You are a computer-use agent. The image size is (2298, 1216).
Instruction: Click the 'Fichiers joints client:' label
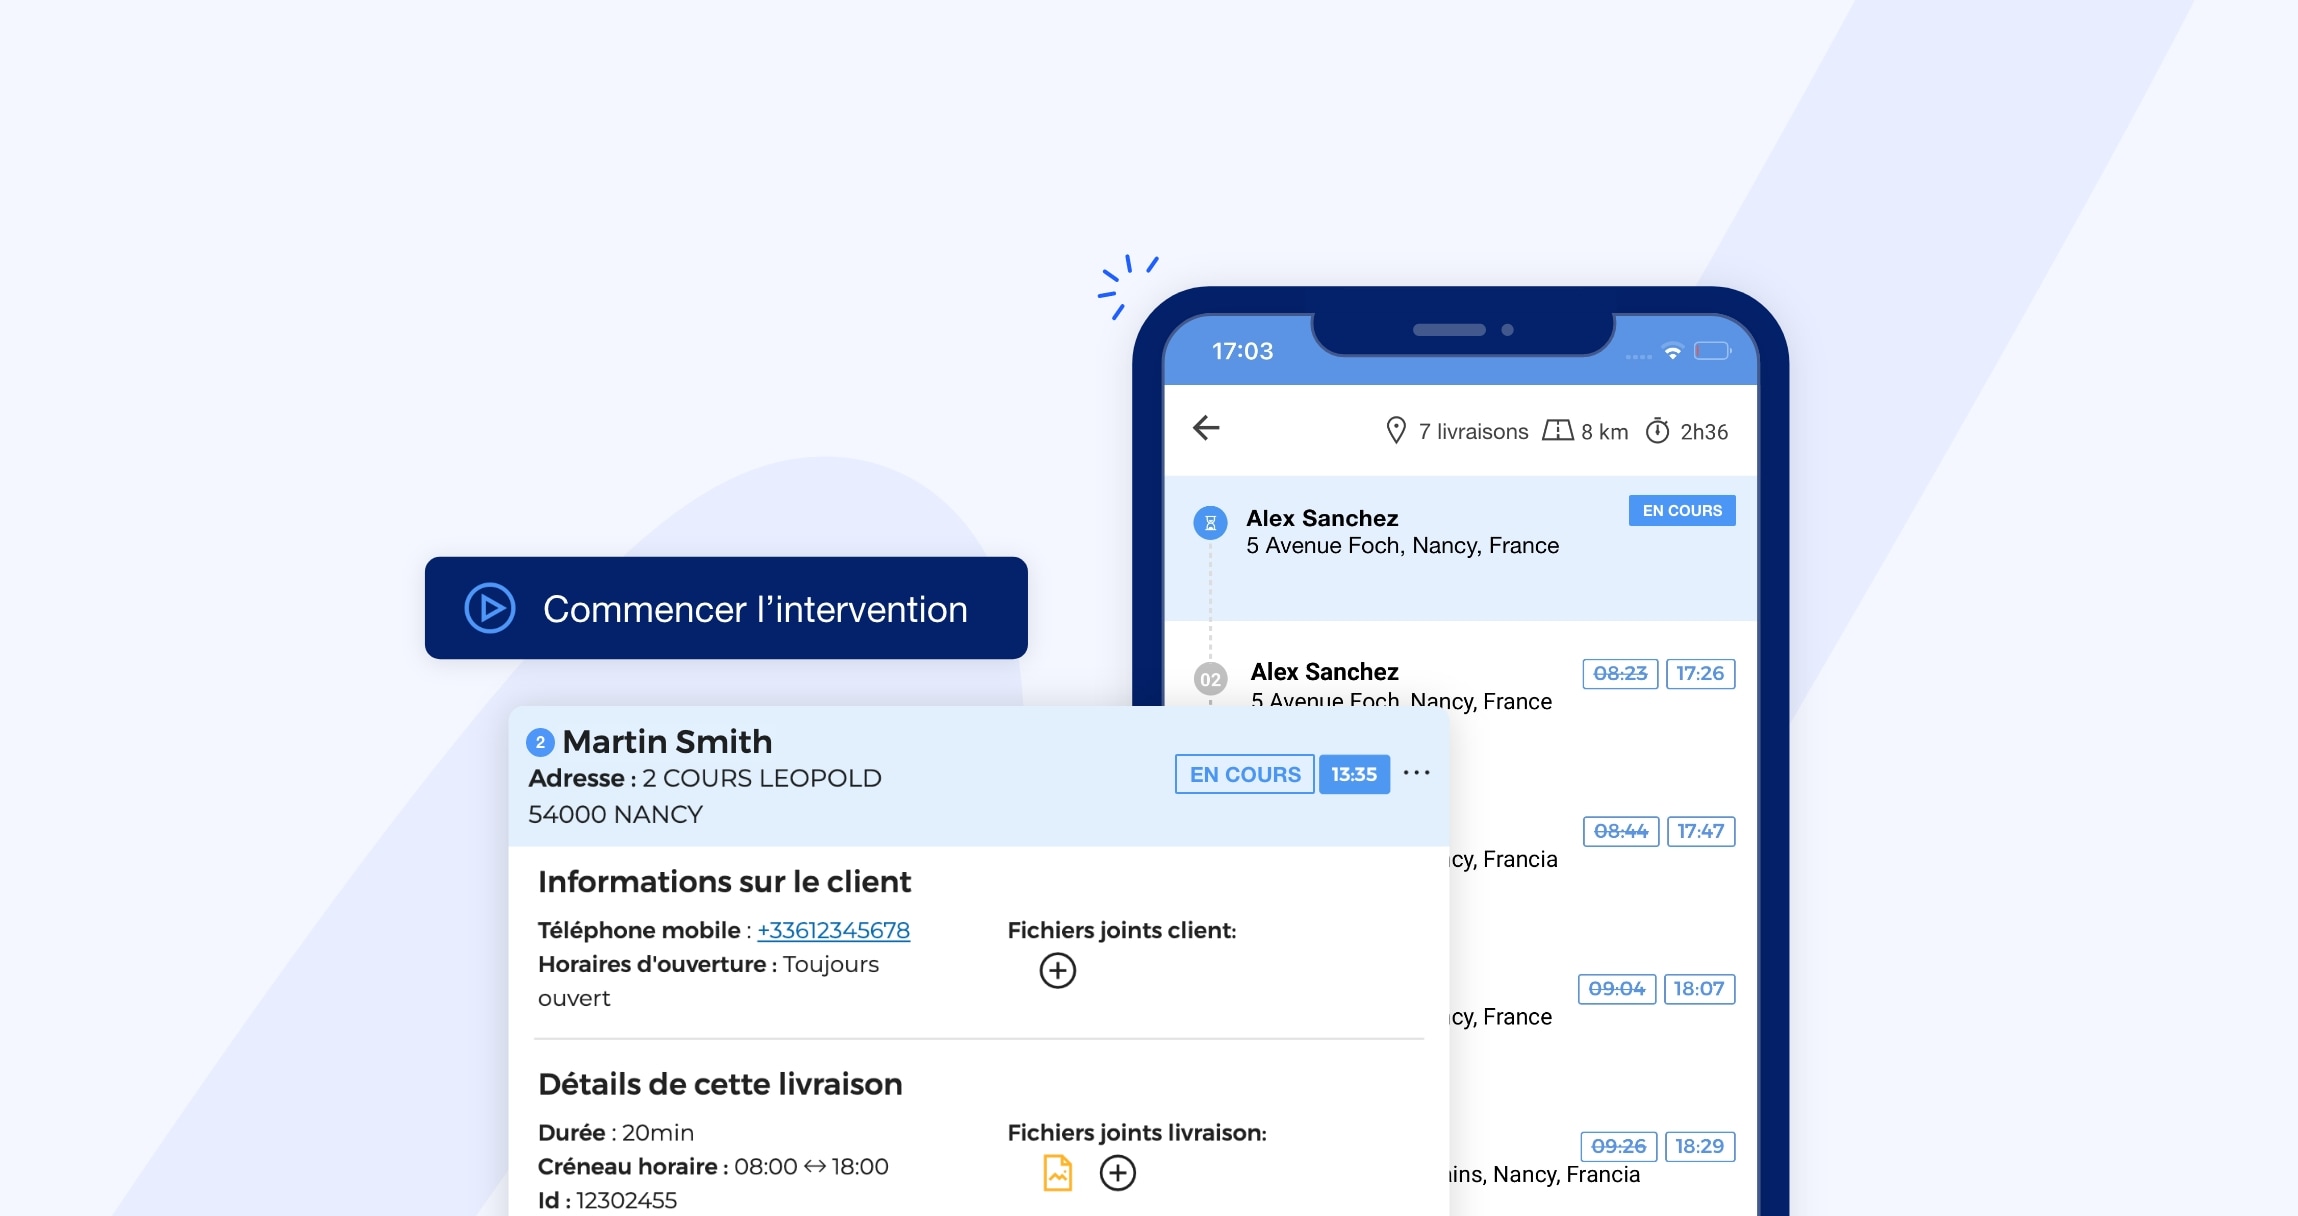1122,930
